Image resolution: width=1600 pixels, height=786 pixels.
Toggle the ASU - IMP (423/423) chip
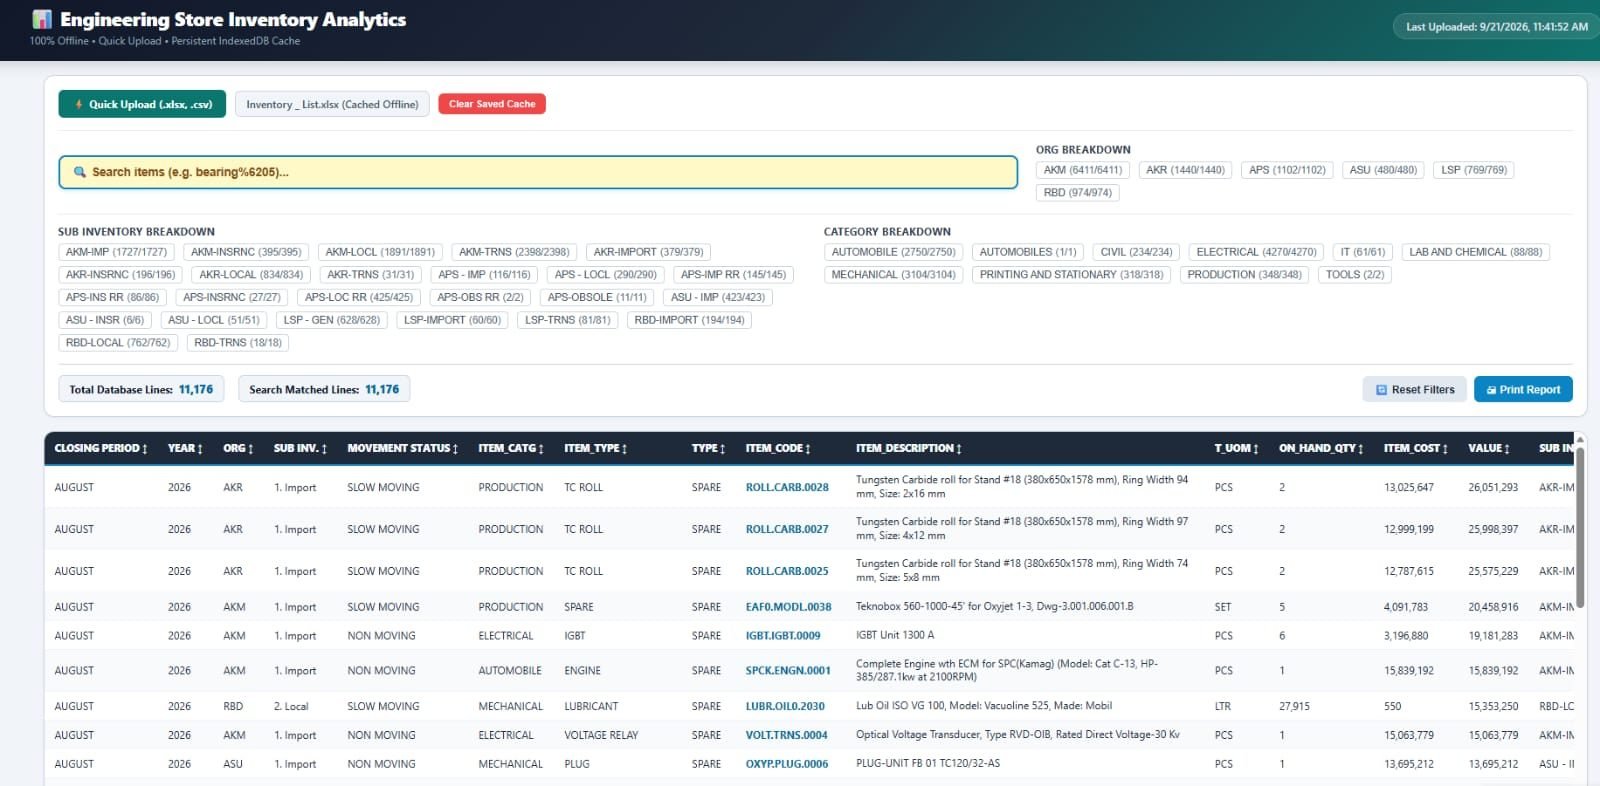pyautogui.click(x=717, y=297)
